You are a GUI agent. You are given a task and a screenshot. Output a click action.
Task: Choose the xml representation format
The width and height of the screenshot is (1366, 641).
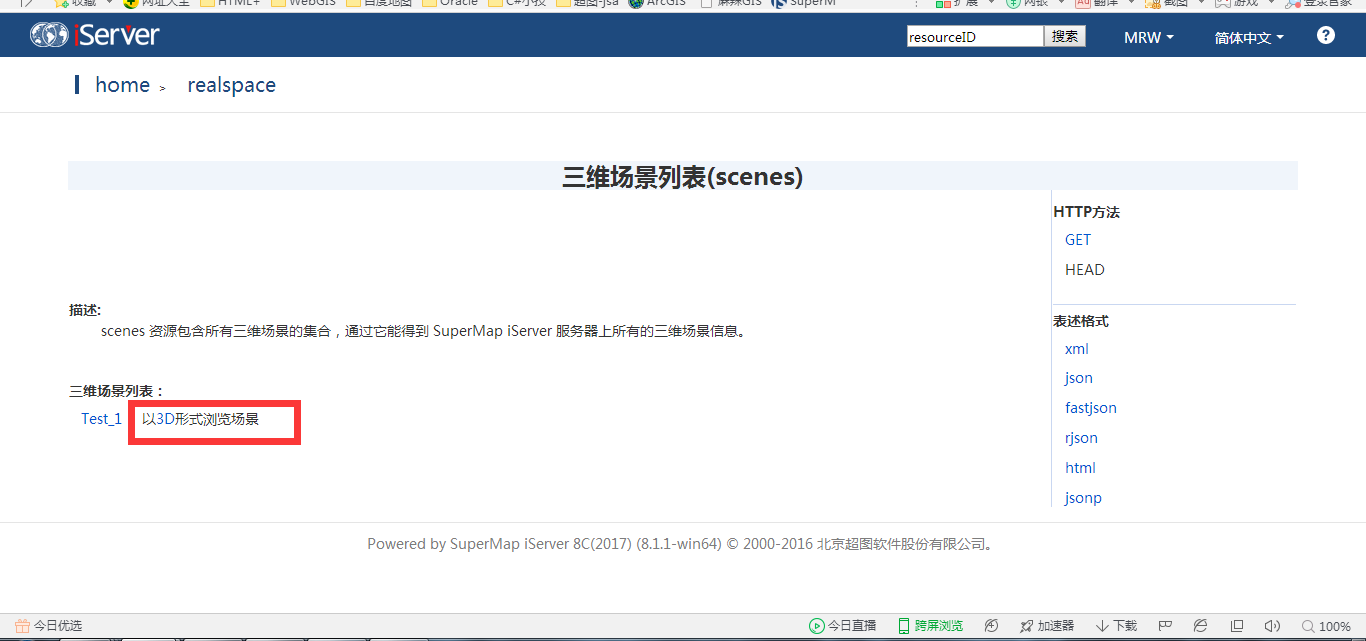[1076, 349]
